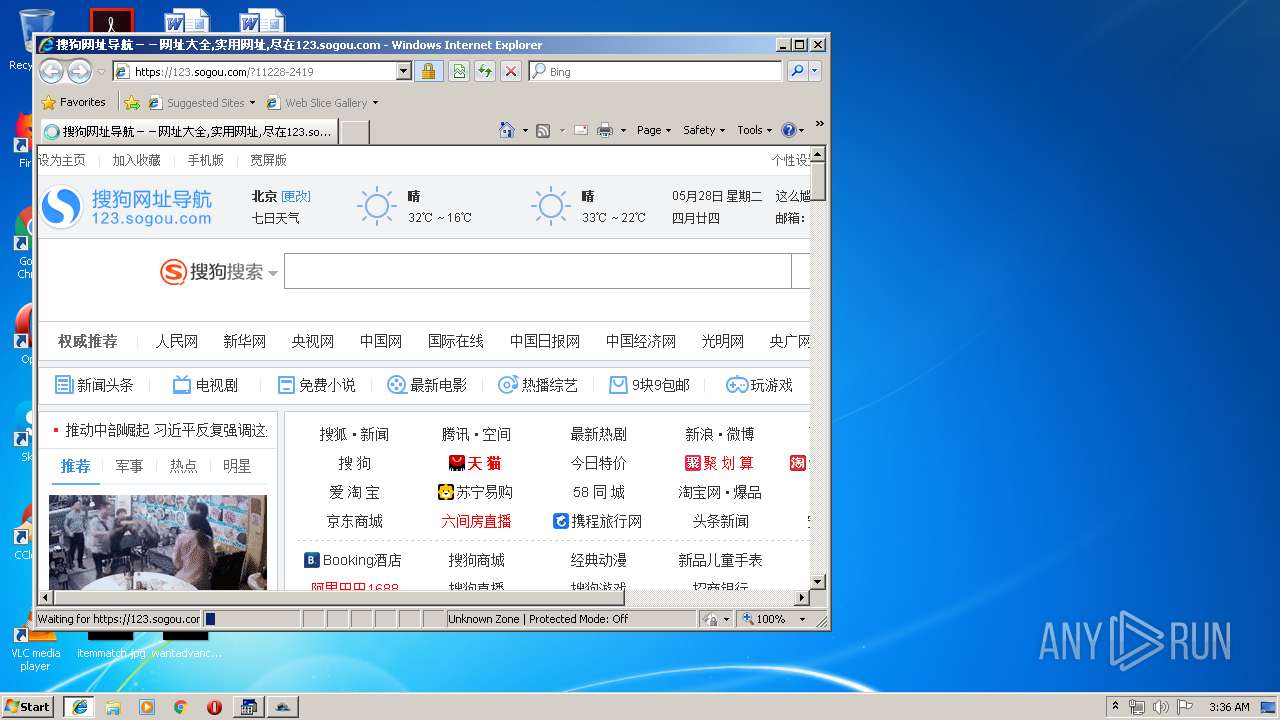The height and width of the screenshot is (720, 1280).
Task: Click the 加入收藏 link
Action: pos(136,160)
